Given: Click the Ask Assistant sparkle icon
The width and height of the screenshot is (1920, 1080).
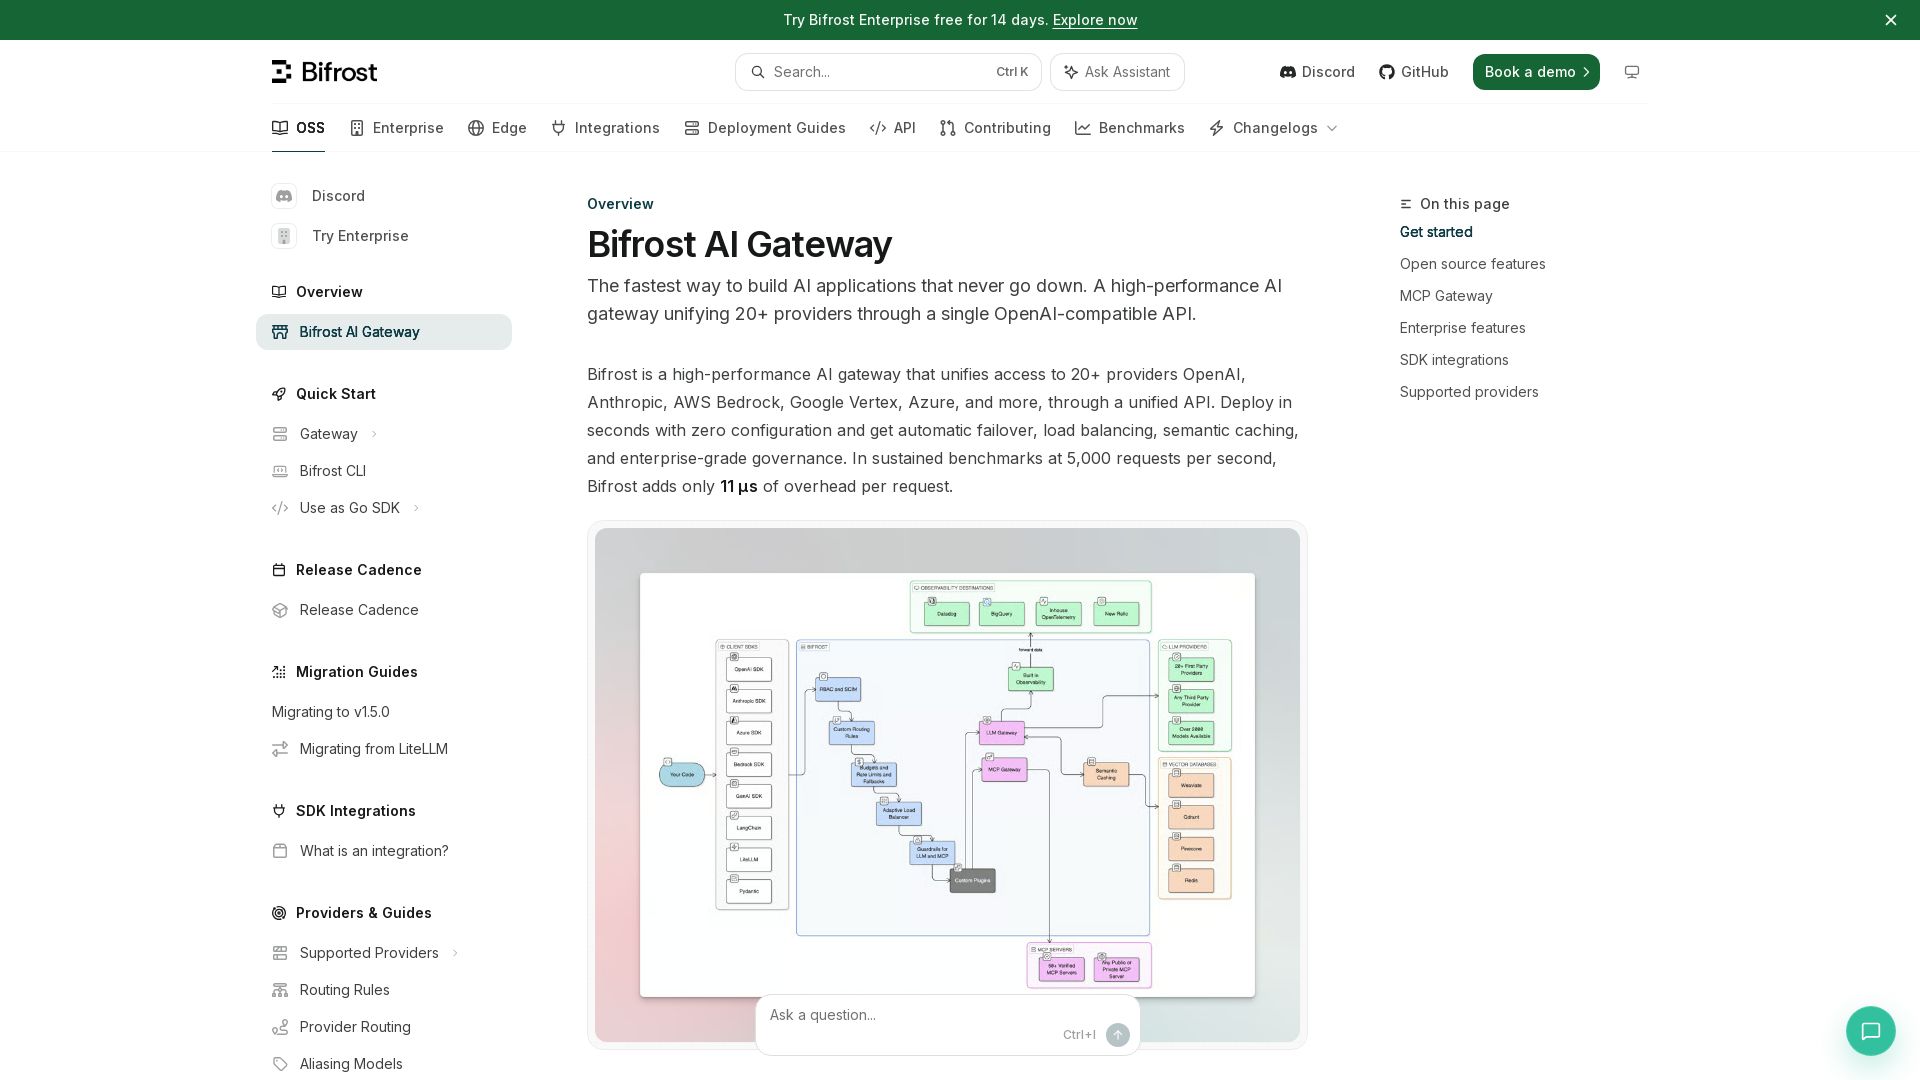Looking at the screenshot, I should coord(1071,72).
